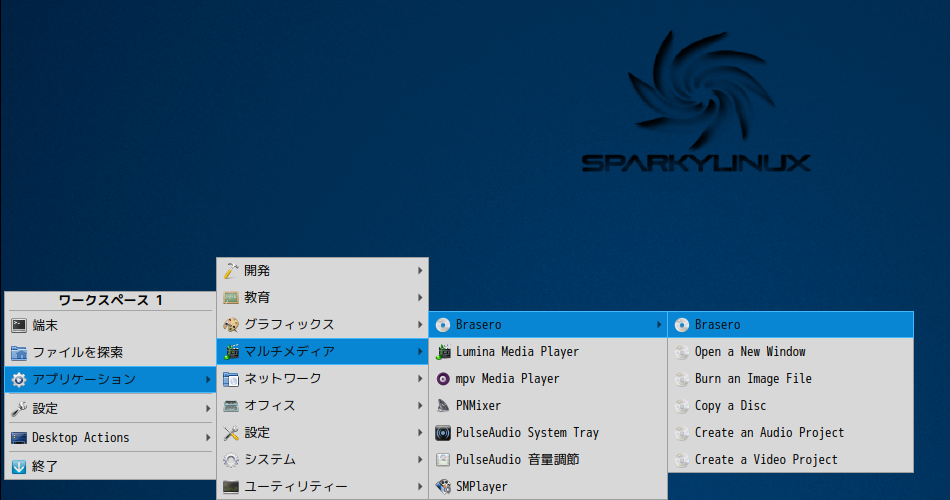950x500 pixels.
Task: Click the disc icon beside Open a New Window
Action: pos(682,352)
